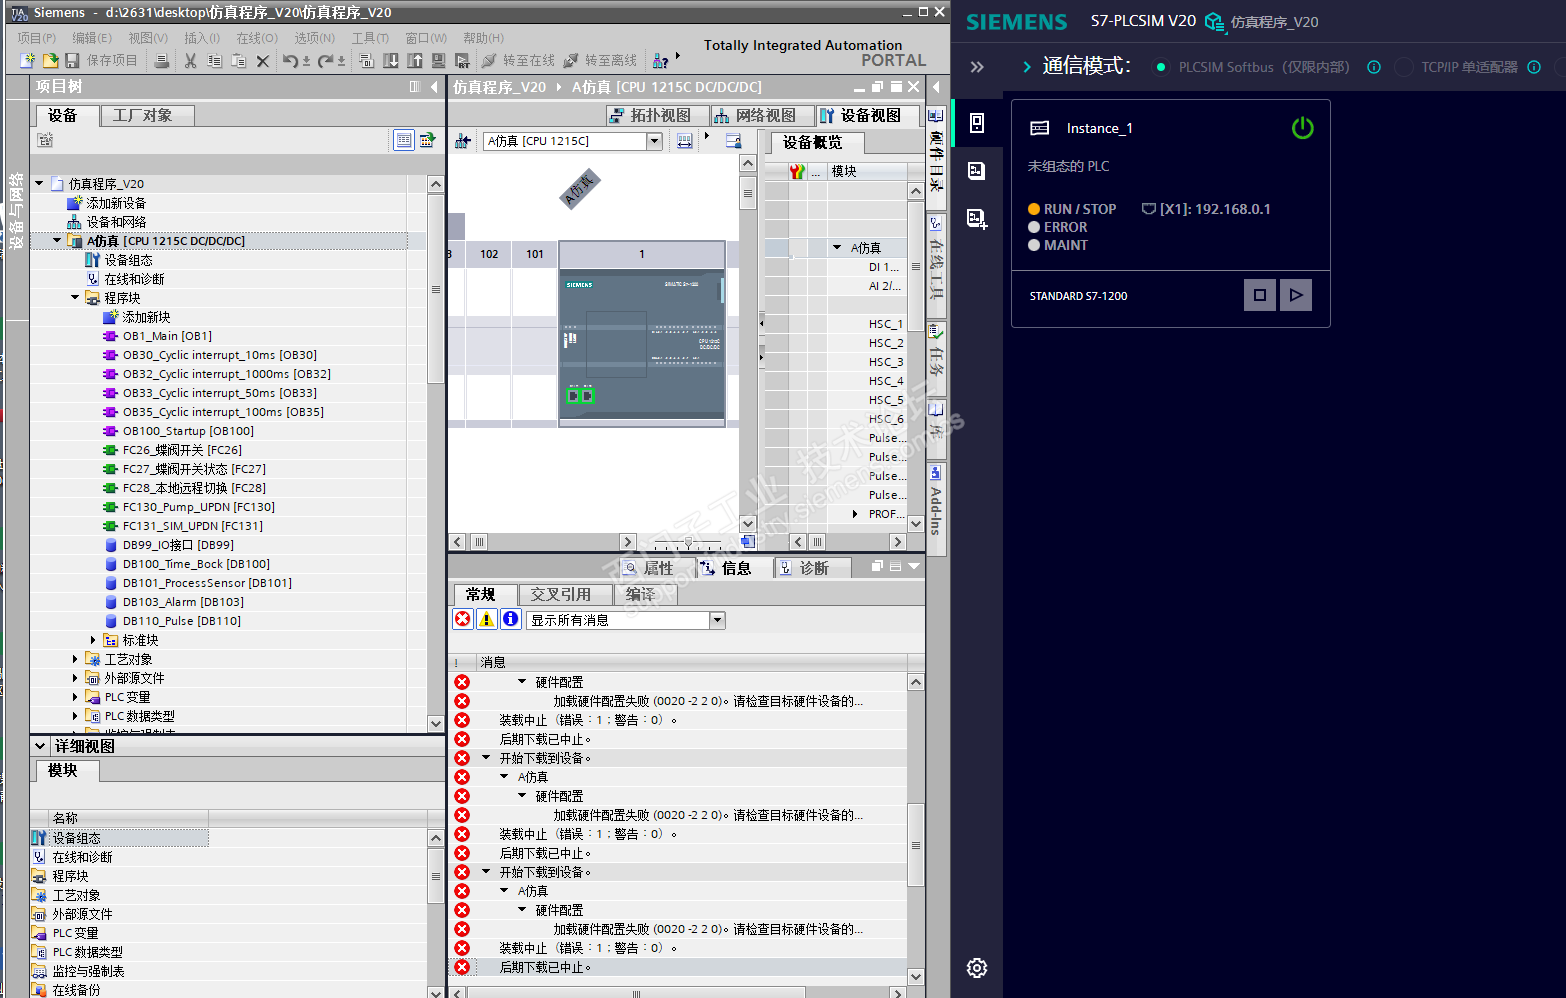Image resolution: width=1566 pixels, height=998 pixels.
Task: Toggle the warning messages filter
Action: pyautogui.click(x=487, y=619)
